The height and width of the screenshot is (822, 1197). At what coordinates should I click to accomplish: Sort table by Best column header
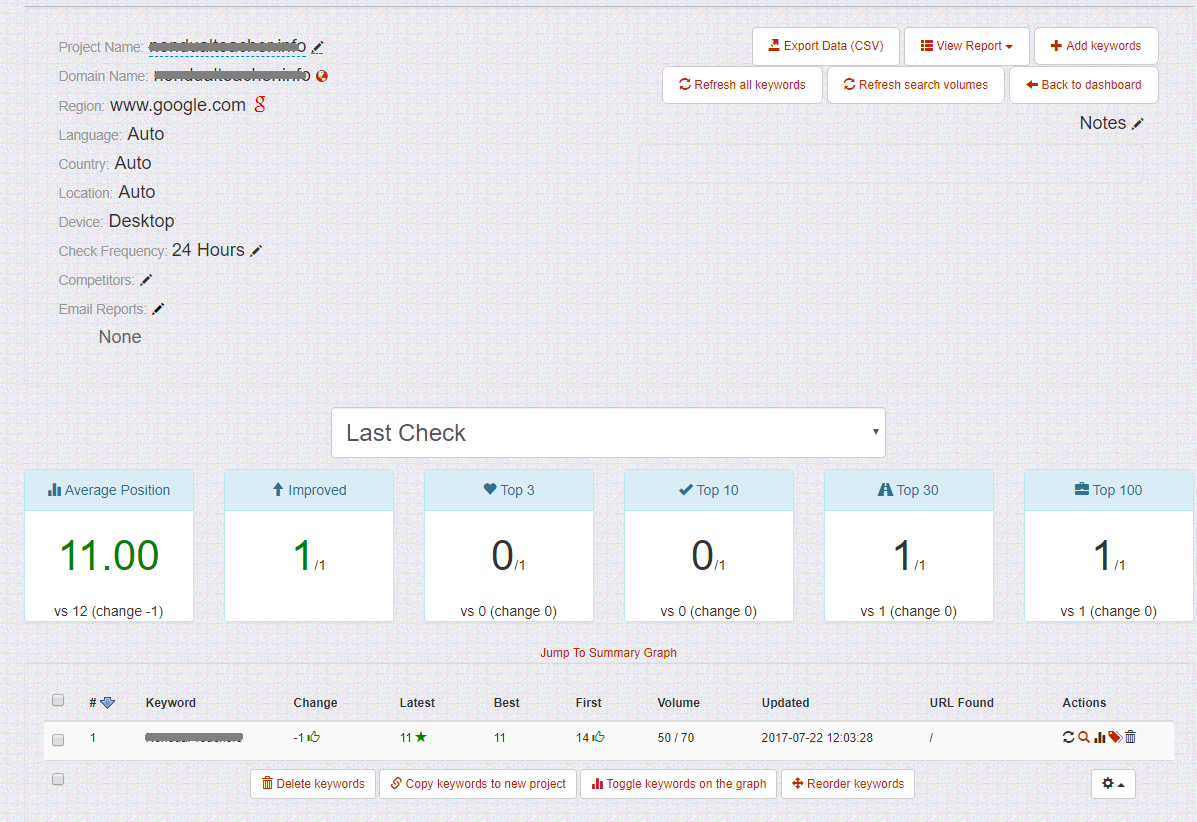pos(506,703)
